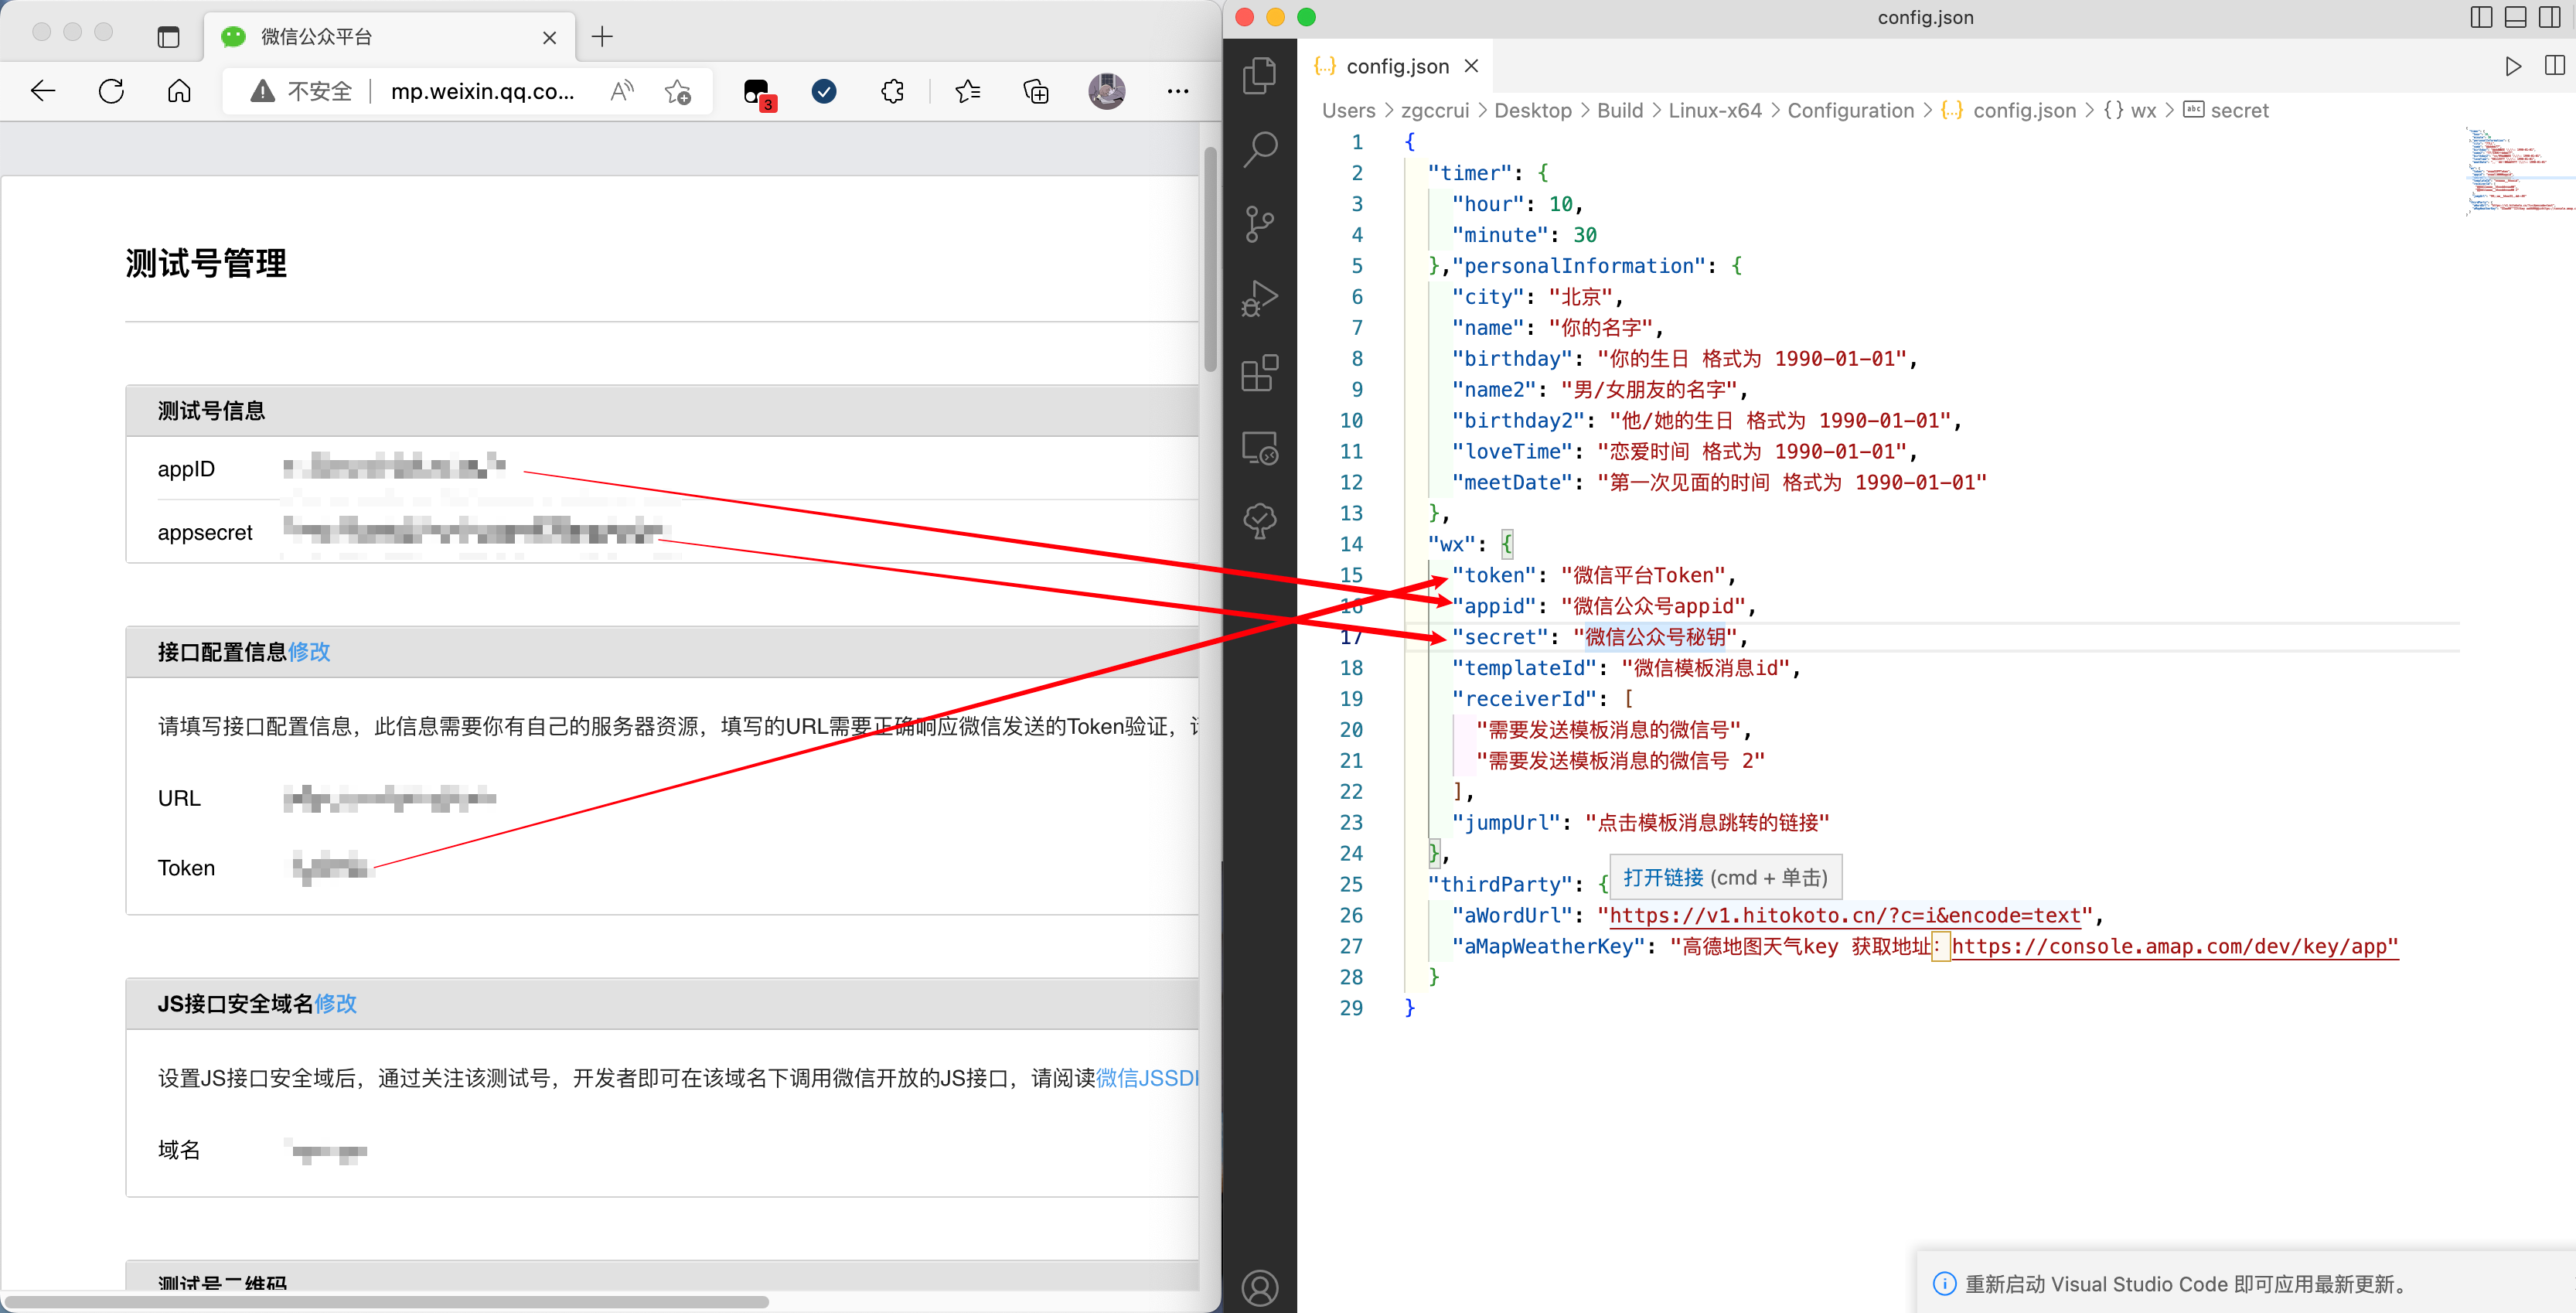
Task: Select the config.json editor tab
Action: (1394, 66)
